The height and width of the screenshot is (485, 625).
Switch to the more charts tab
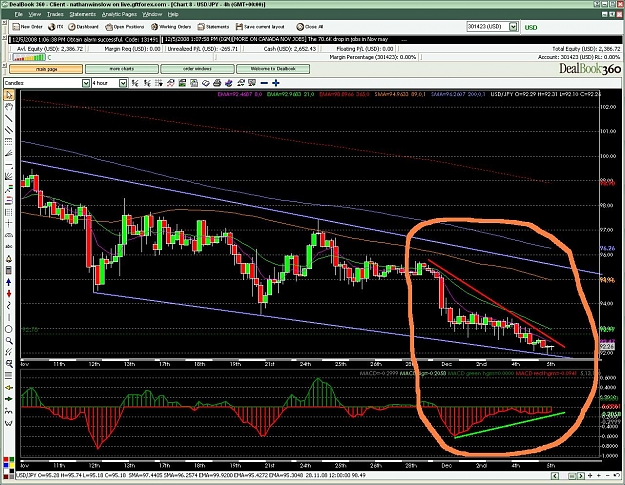tap(122, 69)
